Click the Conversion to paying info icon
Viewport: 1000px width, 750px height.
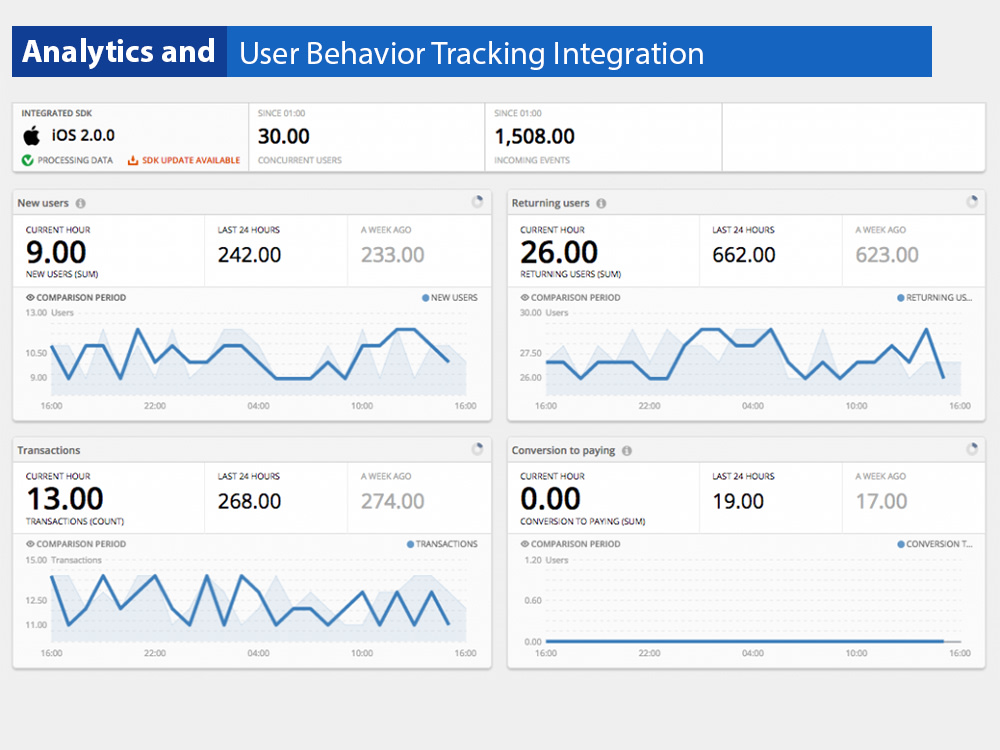[x=626, y=450]
